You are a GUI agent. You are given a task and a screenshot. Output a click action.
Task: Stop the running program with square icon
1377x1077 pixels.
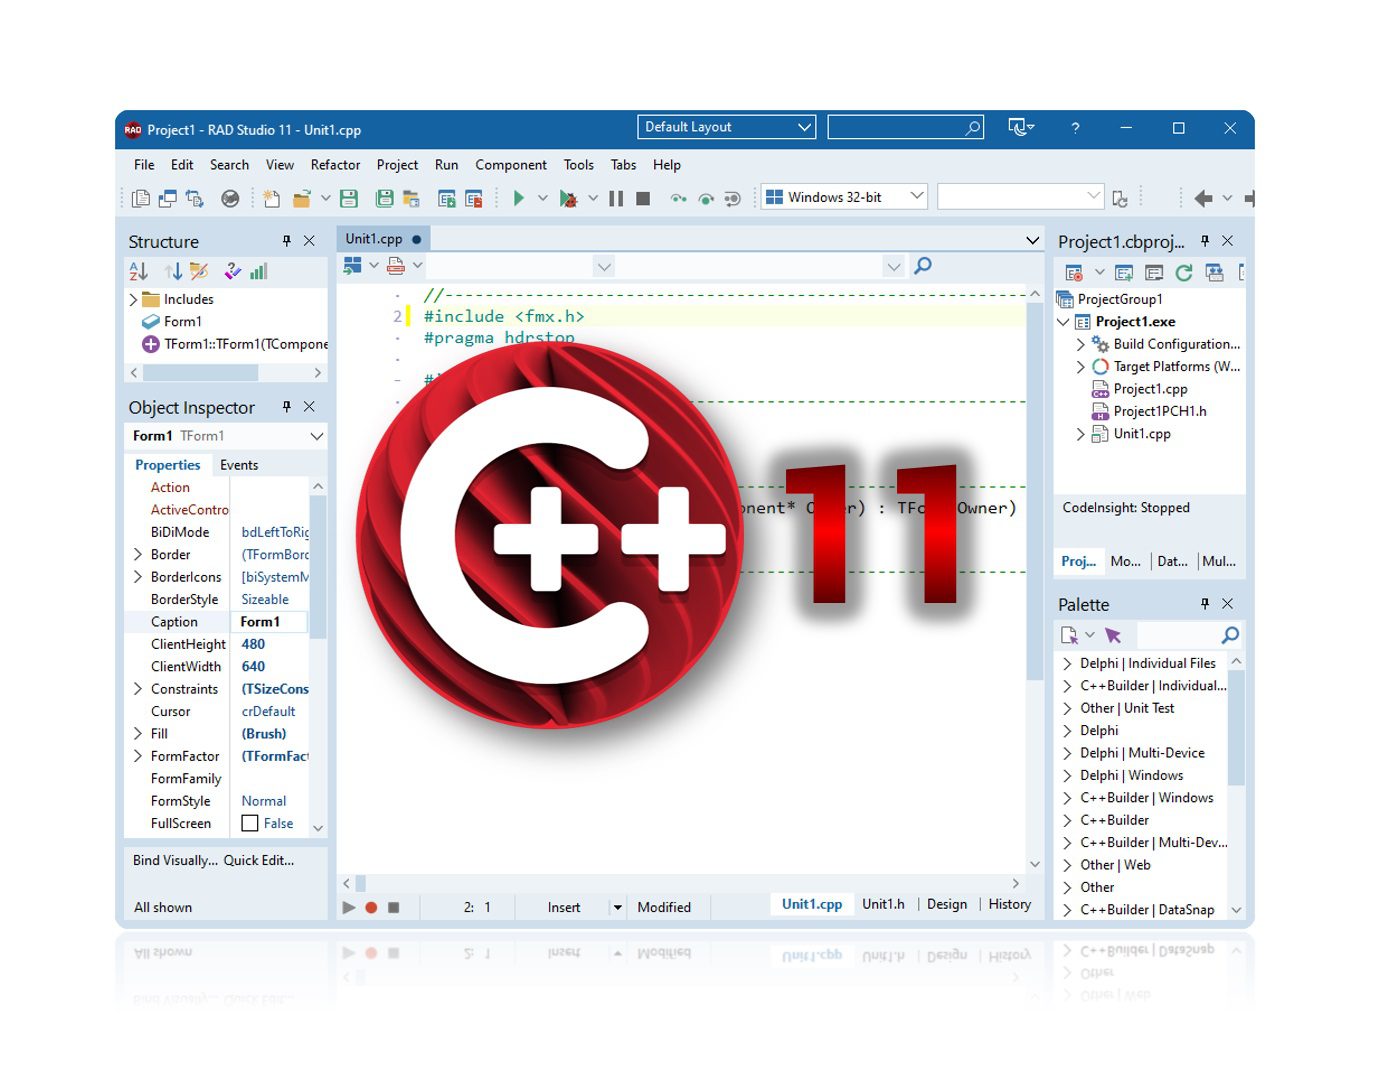(644, 198)
